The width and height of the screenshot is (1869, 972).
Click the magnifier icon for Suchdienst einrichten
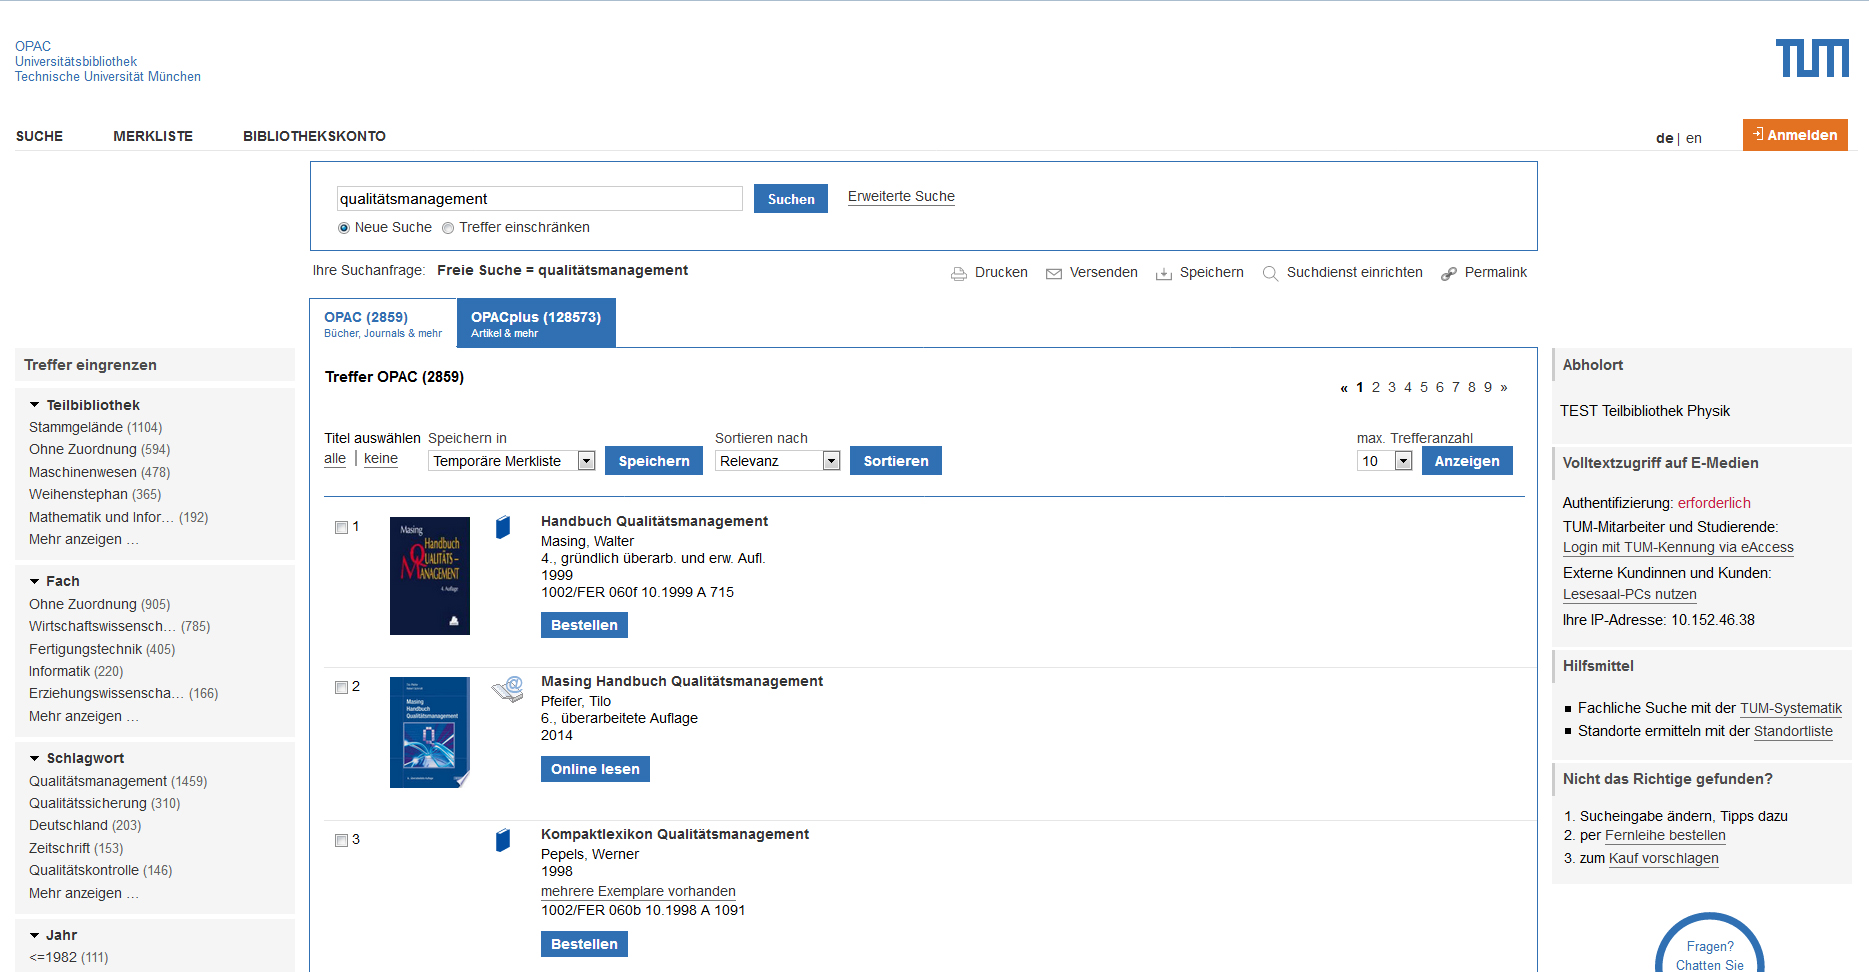1270,273
